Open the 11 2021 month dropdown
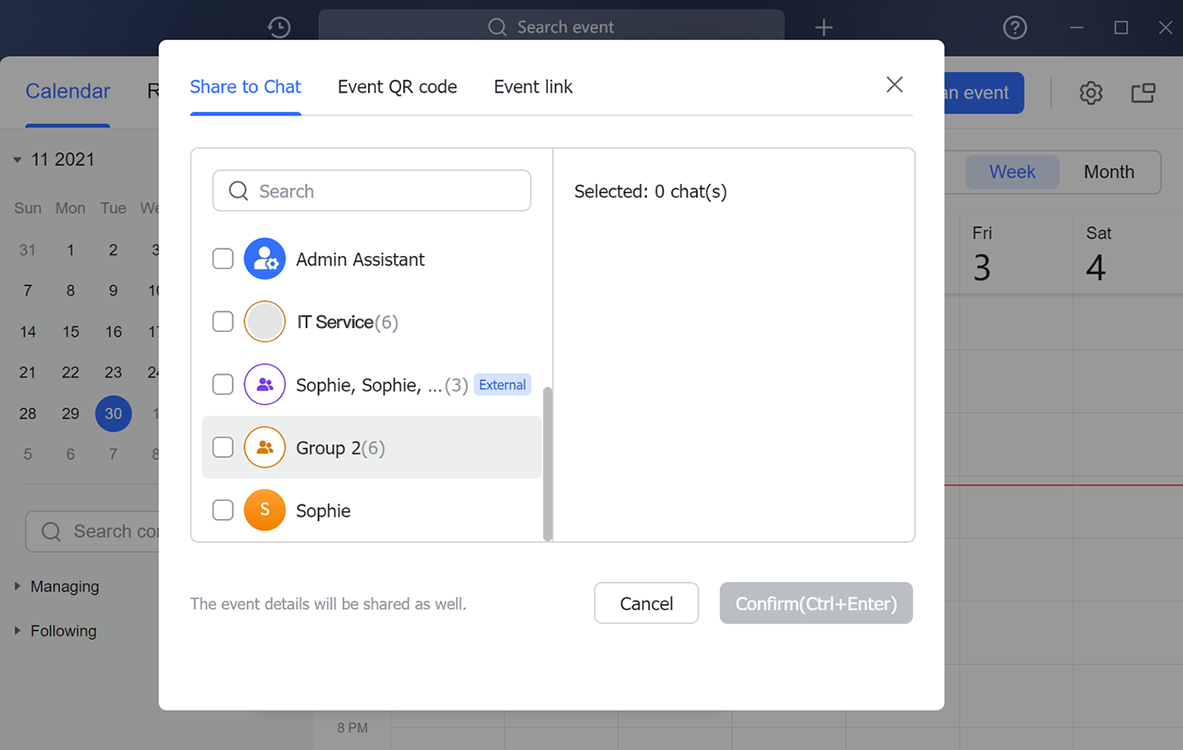This screenshot has width=1183, height=750. point(18,160)
